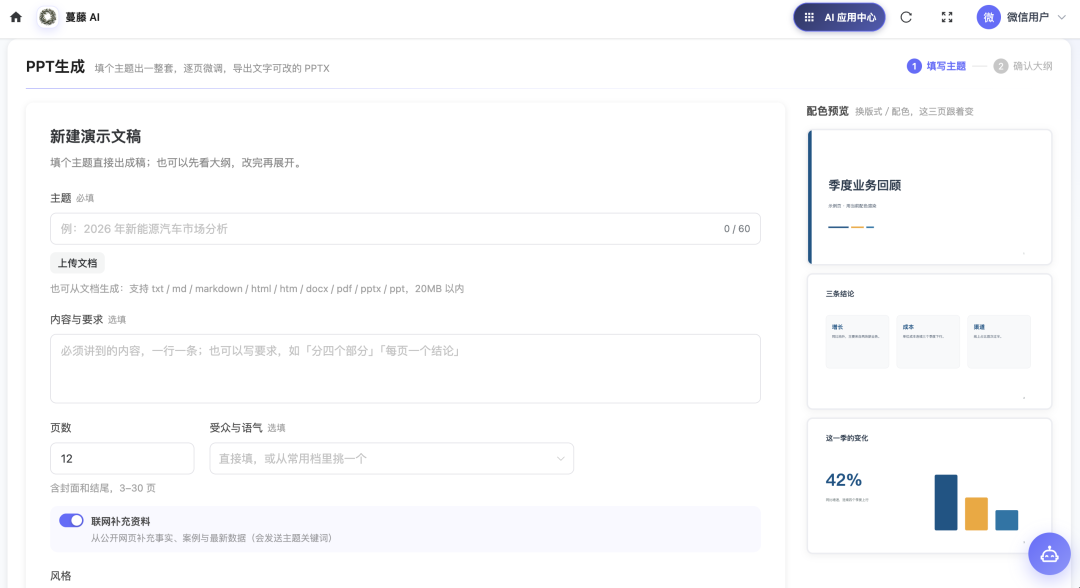1080x588 pixels.
Task: Select the 季度业务回顾 preview slide
Action: [929, 197]
